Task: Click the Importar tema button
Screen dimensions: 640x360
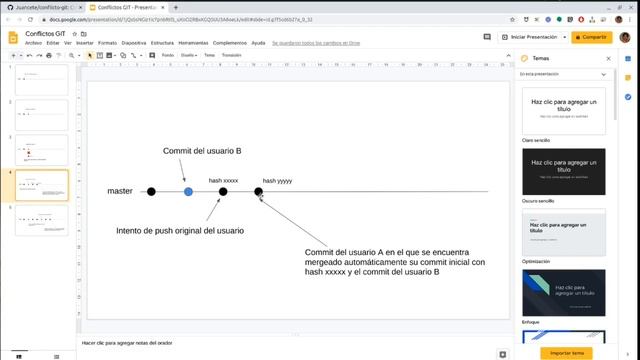Action: point(567,353)
